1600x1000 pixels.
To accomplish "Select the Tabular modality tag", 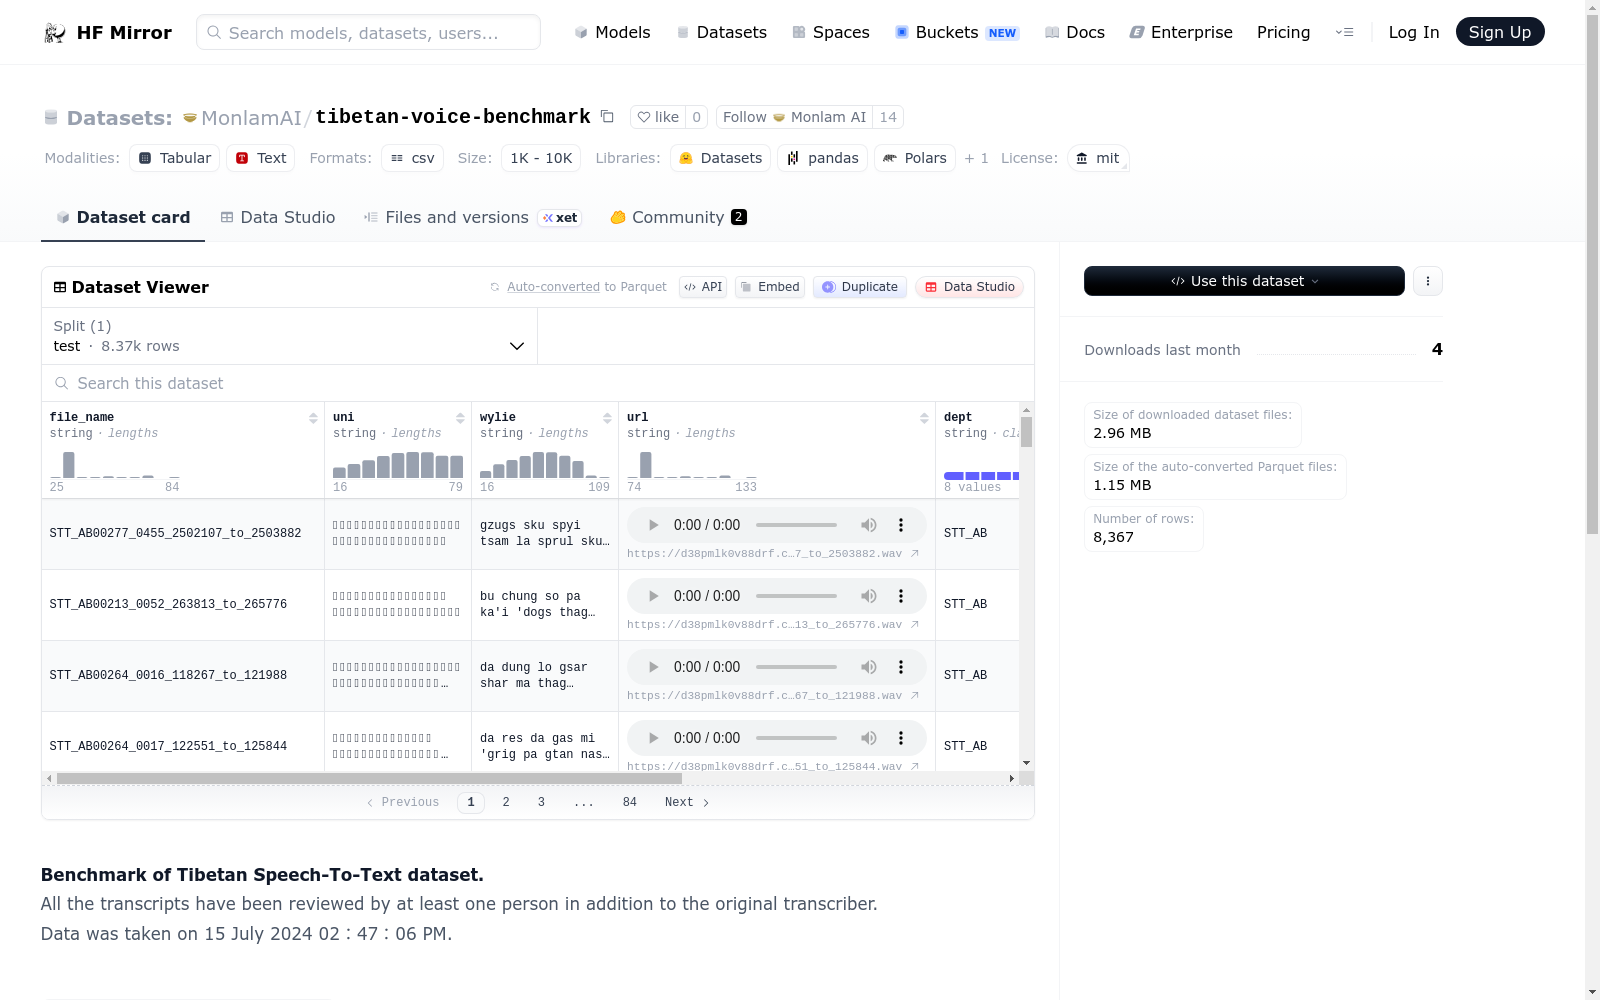I will 174,158.
